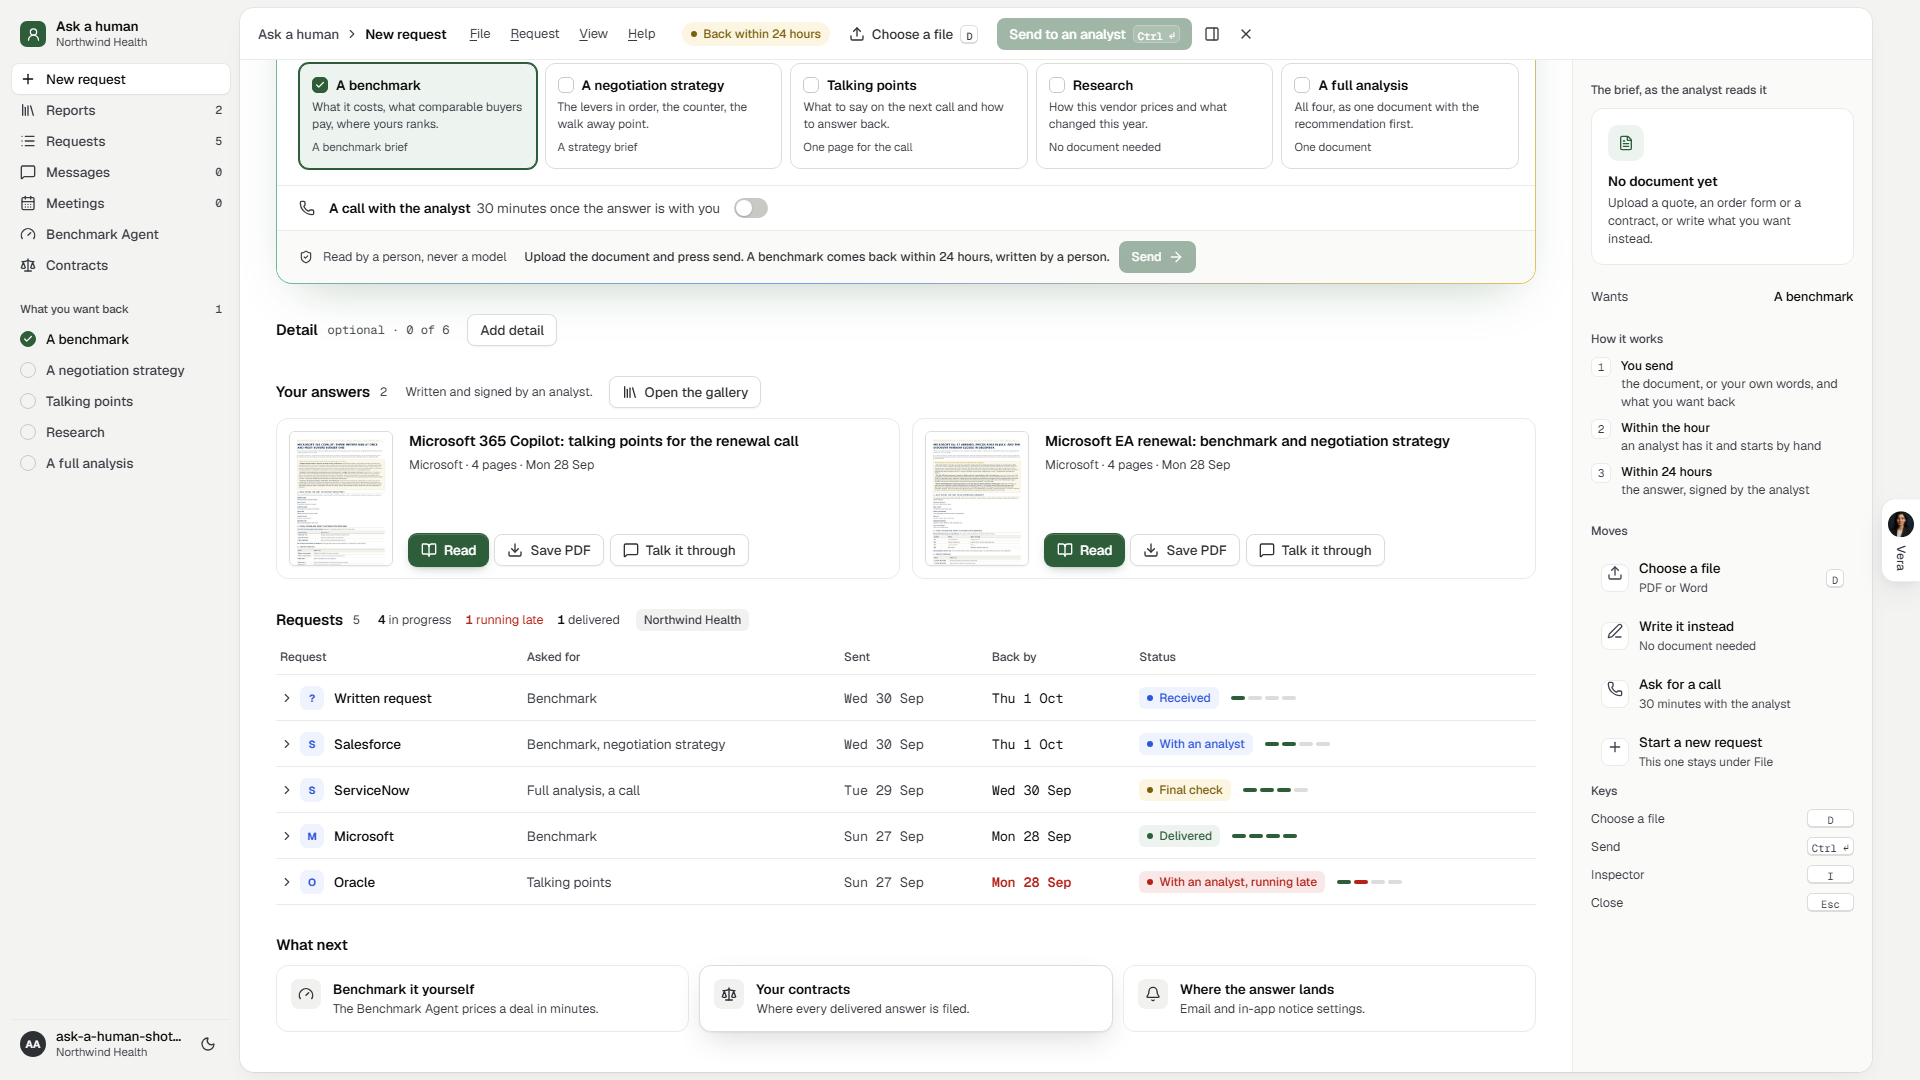
Task: Click the Choose a file upload icon in Moves
Action: click(1614, 574)
